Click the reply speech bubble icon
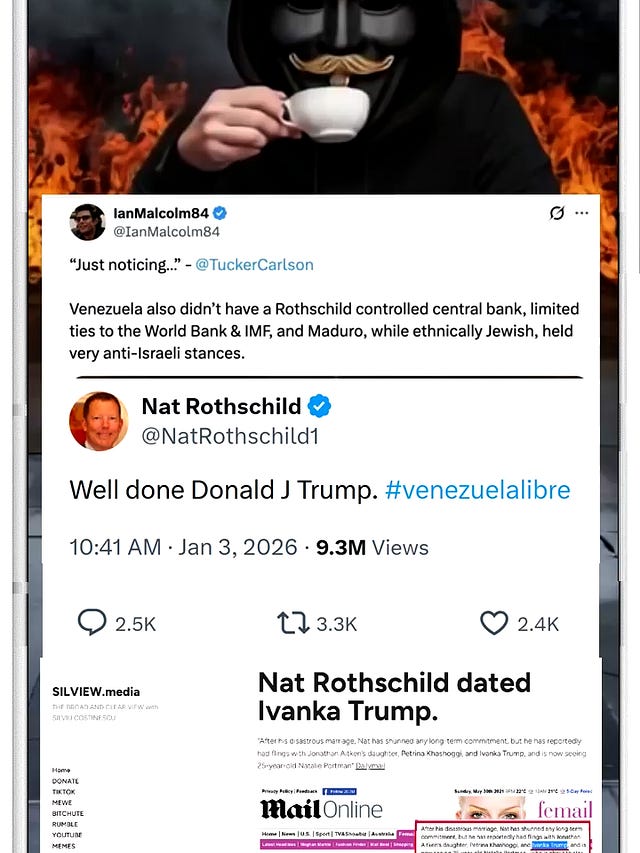 point(92,622)
